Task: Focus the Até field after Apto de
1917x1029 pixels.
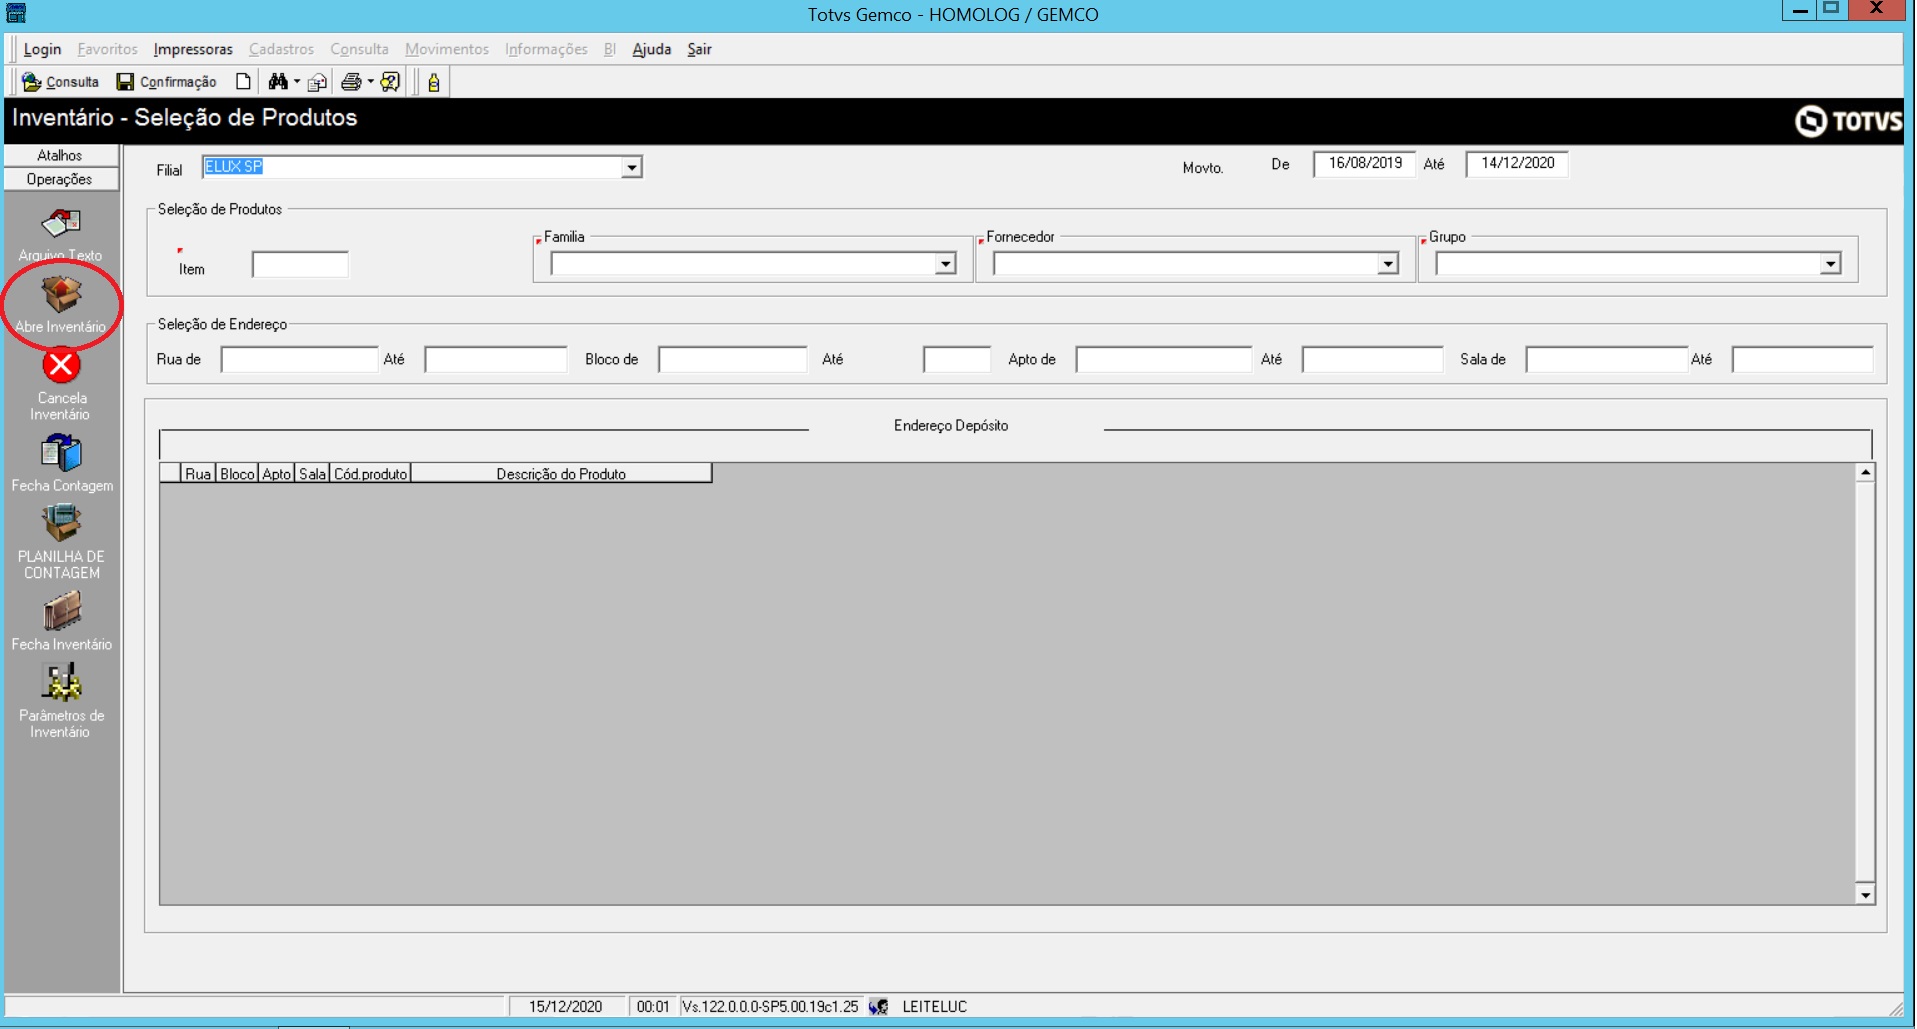Action: [x=1372, y=359]
